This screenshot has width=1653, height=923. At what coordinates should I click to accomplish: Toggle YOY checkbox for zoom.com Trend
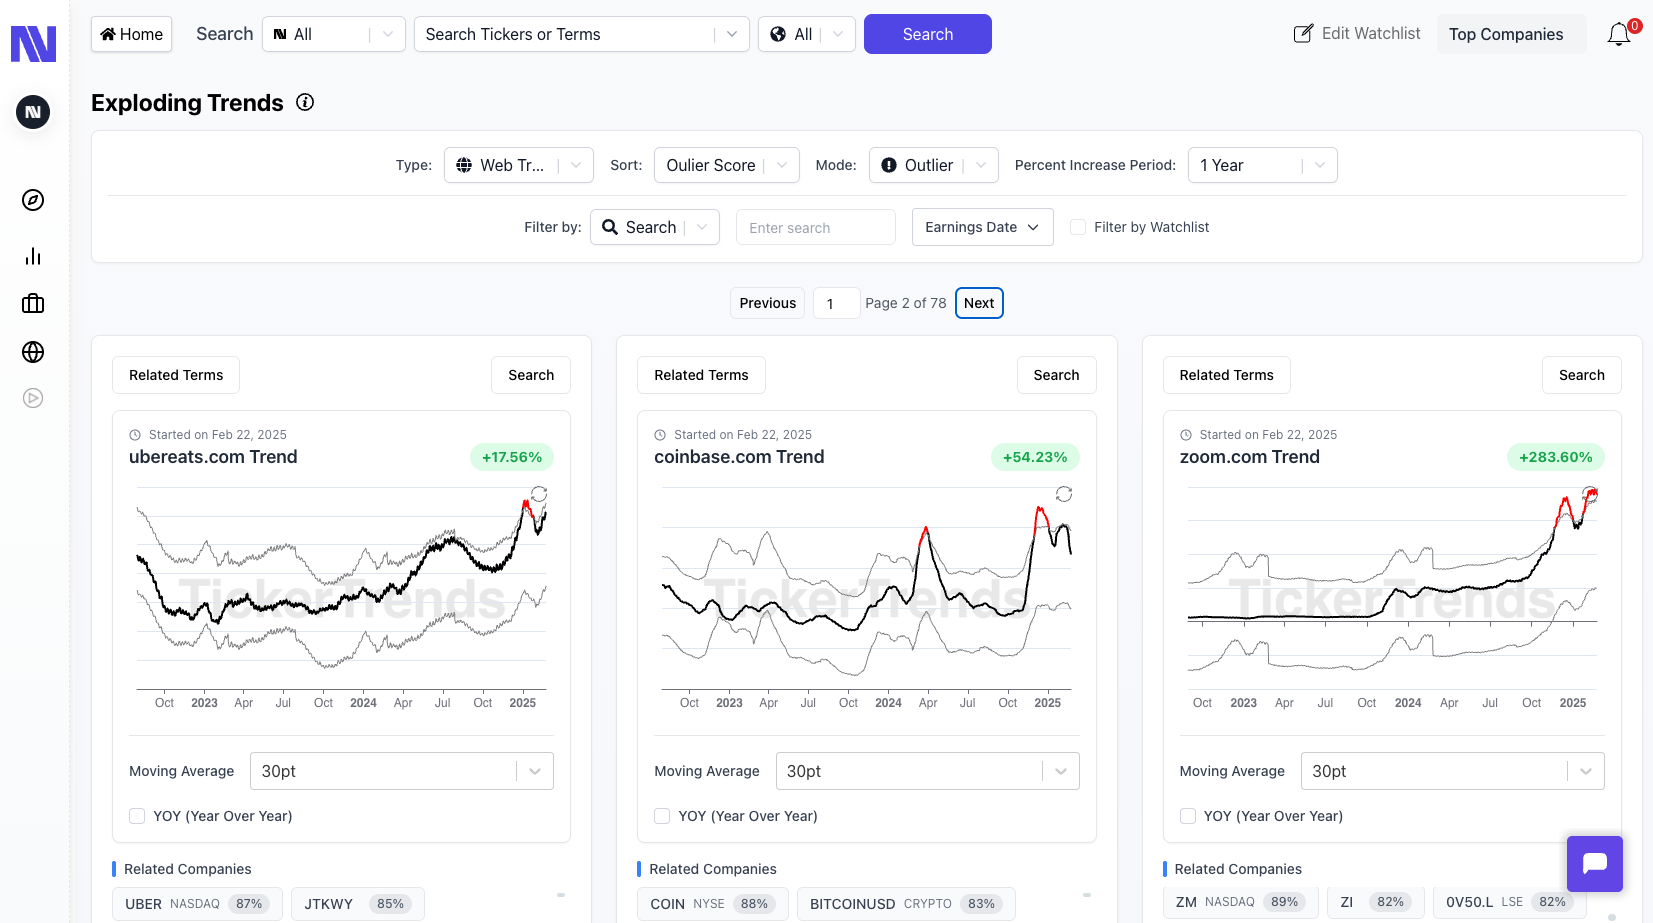[x=1188, y=816]
